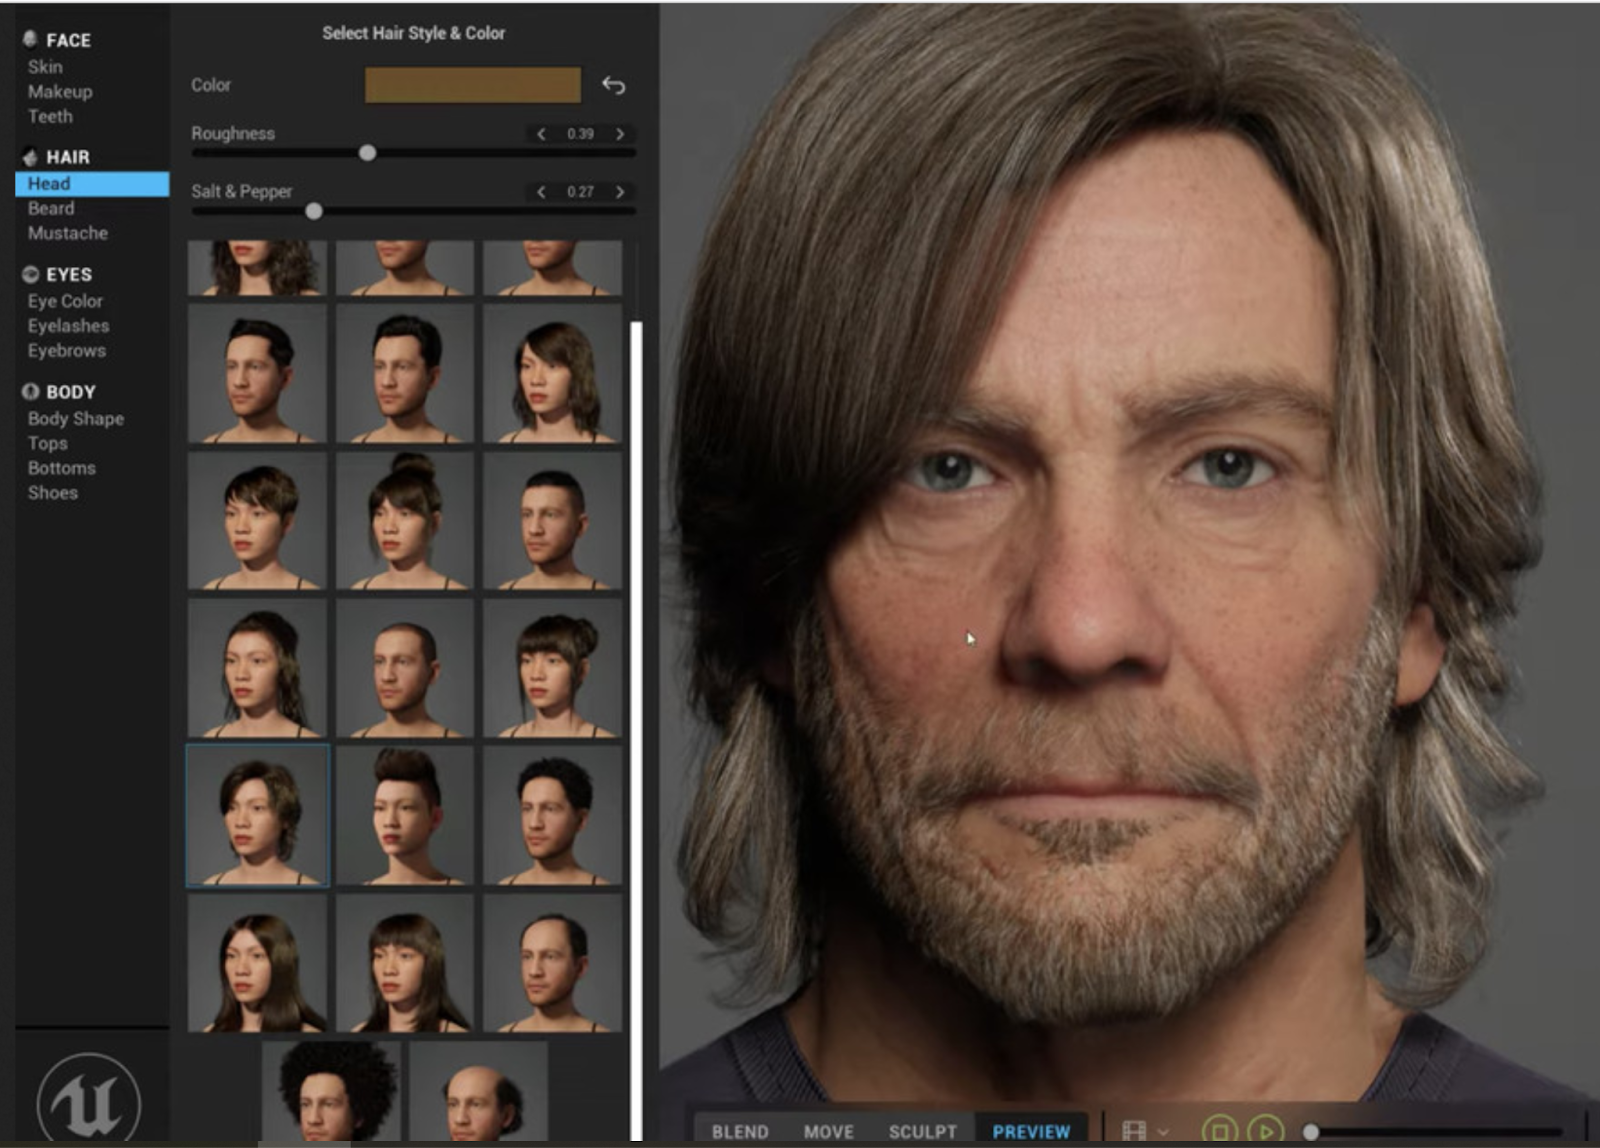Image resolution: width=1600 pixels, height=1148 pixels.
Task: Choose the short pixie with bangs hairstyle
Action: 257,520
